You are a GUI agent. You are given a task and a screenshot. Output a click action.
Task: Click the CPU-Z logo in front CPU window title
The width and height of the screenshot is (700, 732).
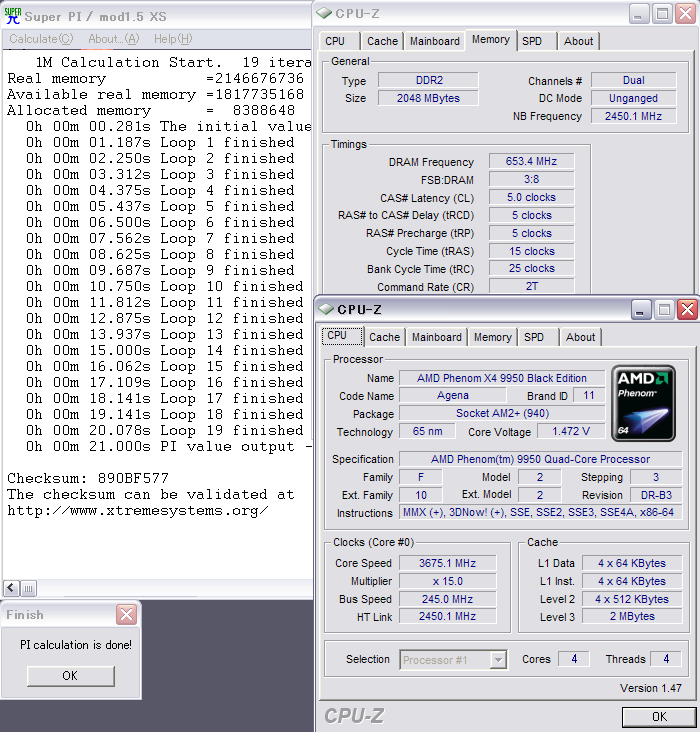pyautogui.click(x=326, y=309)
